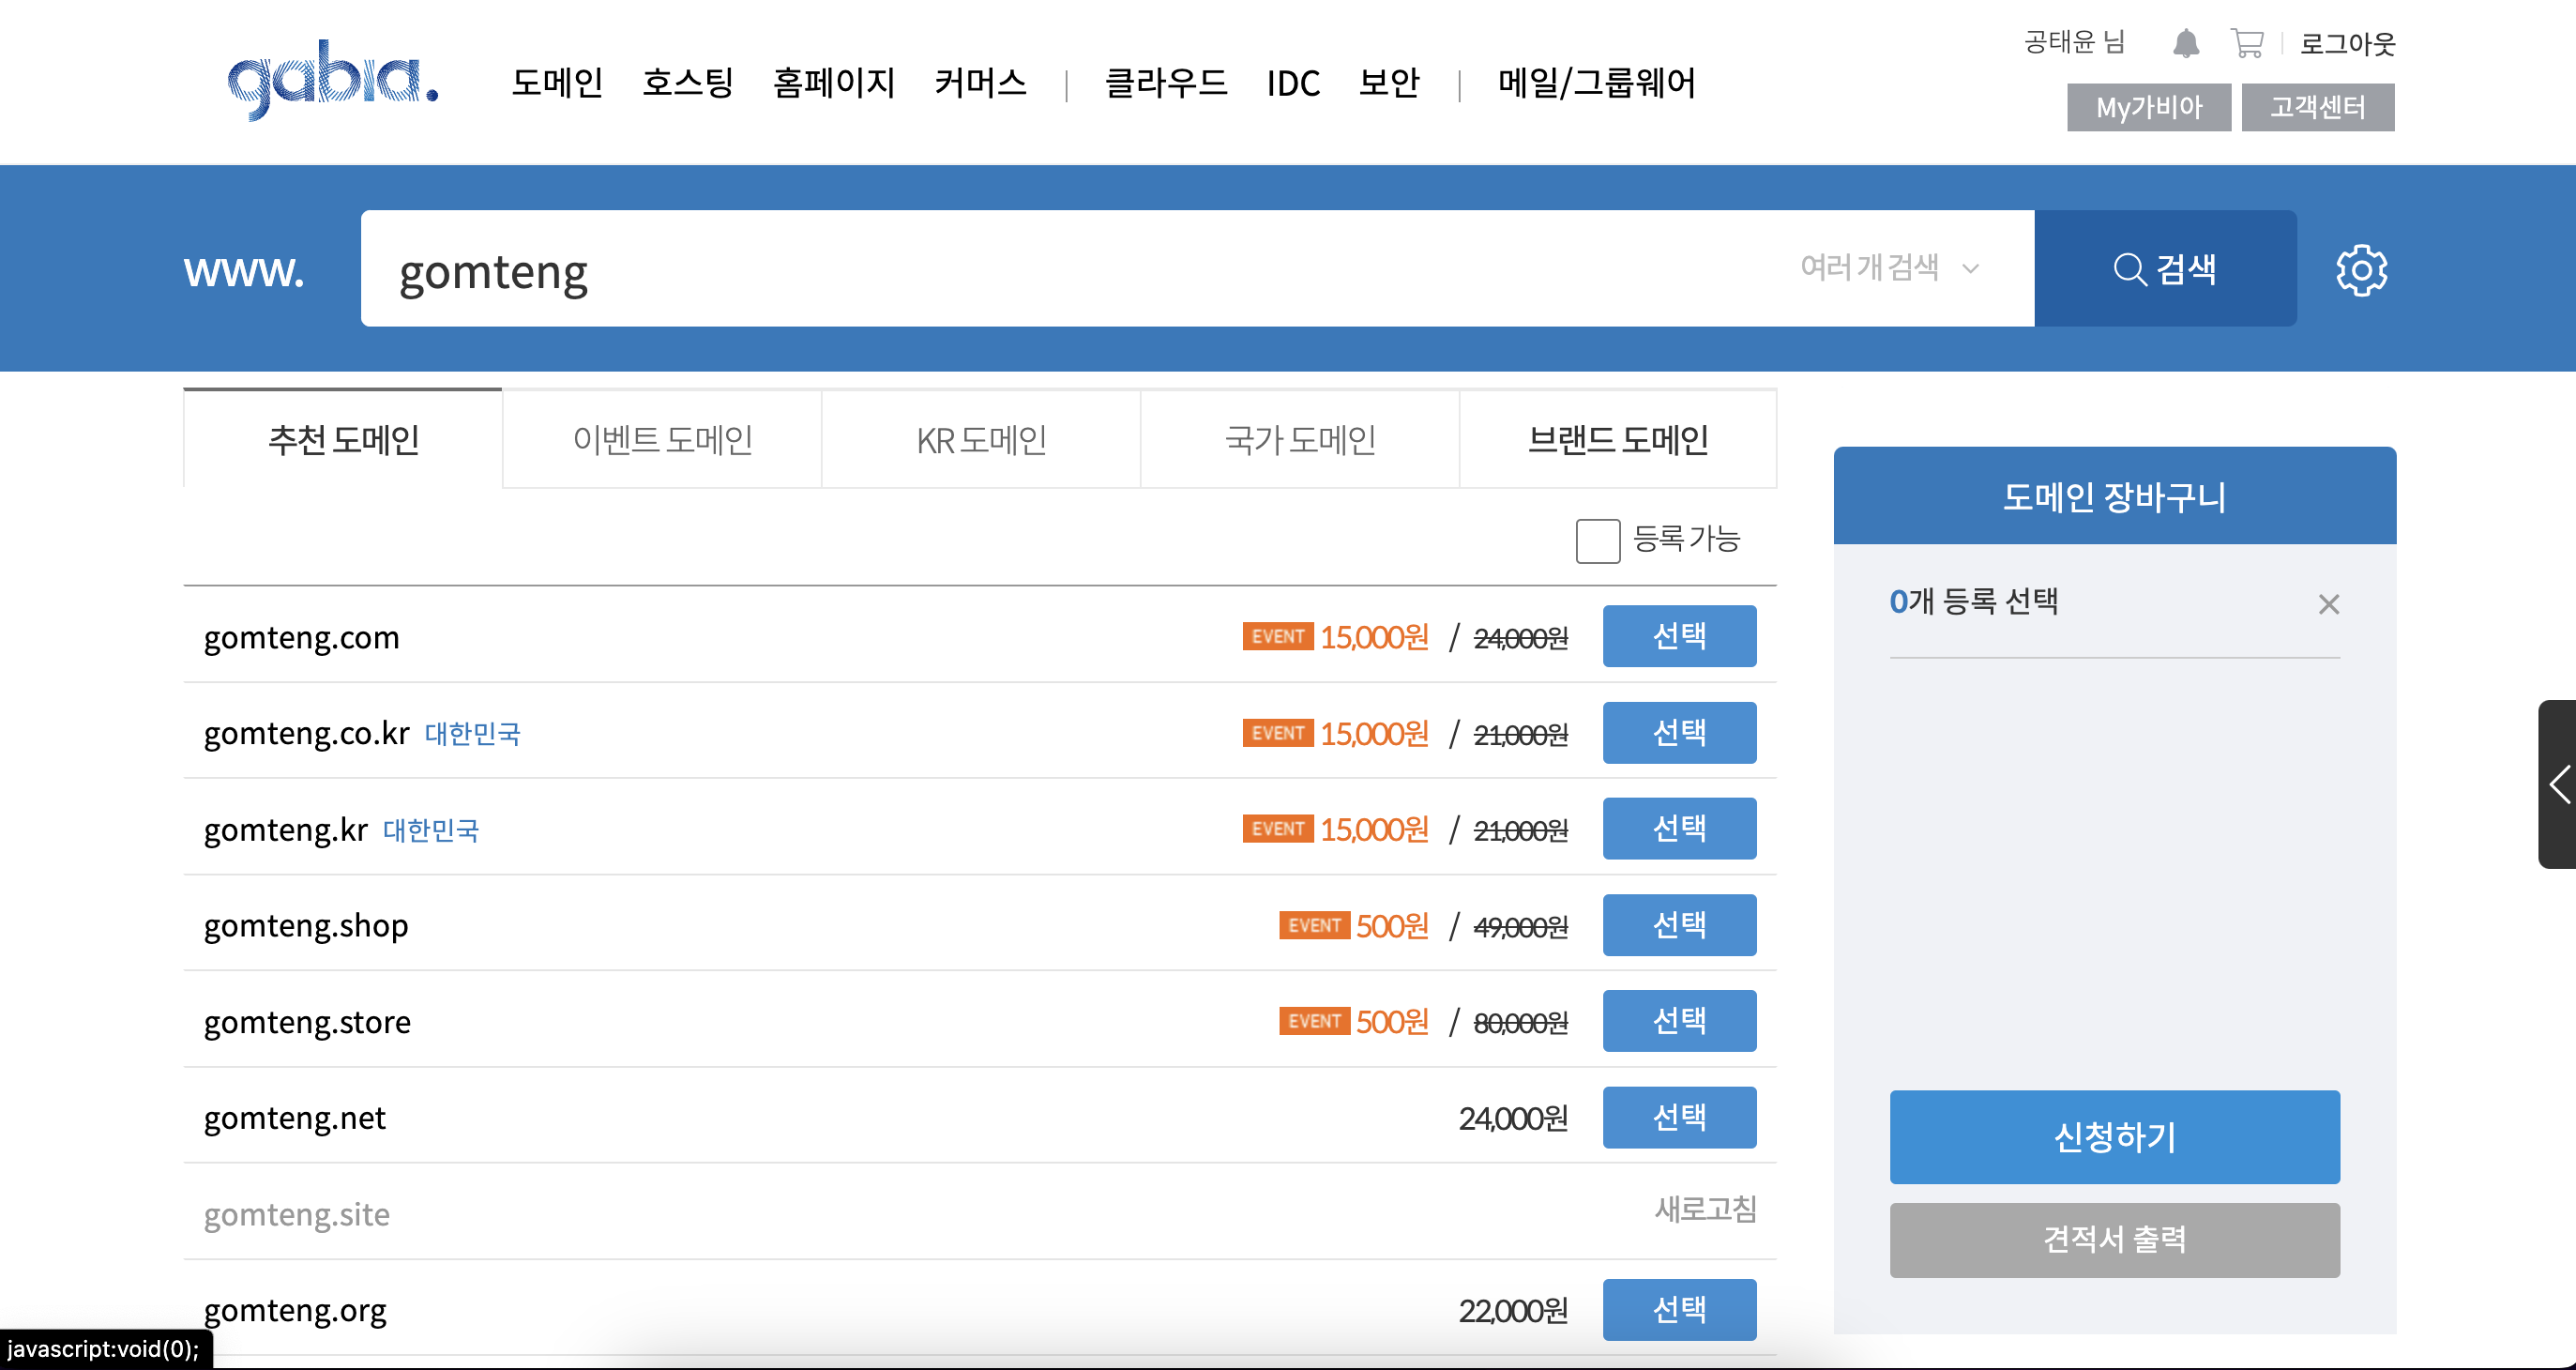Expand the collapsed side panel arrow

pos(2558,784)
